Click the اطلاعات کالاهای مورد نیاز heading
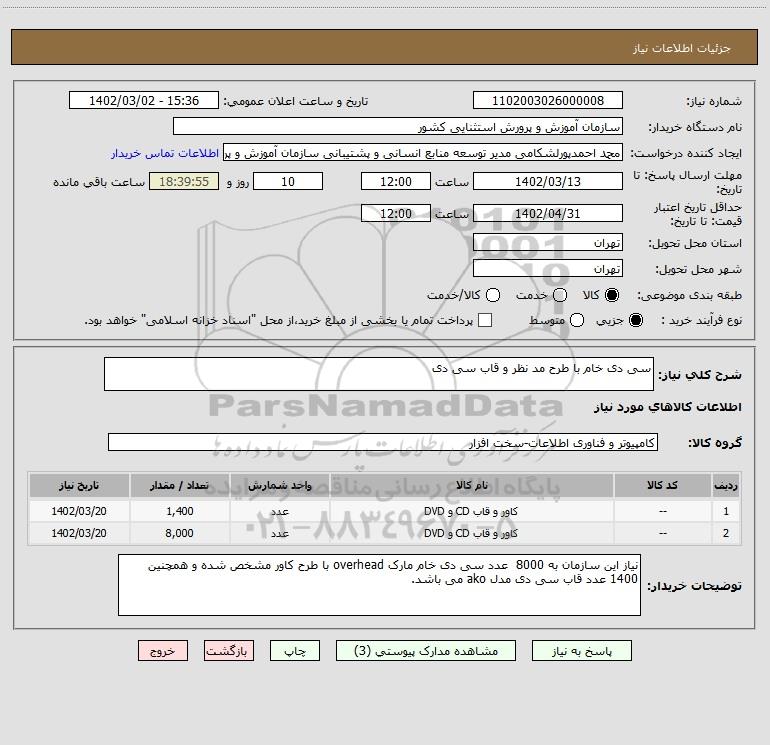 point(667,407)
